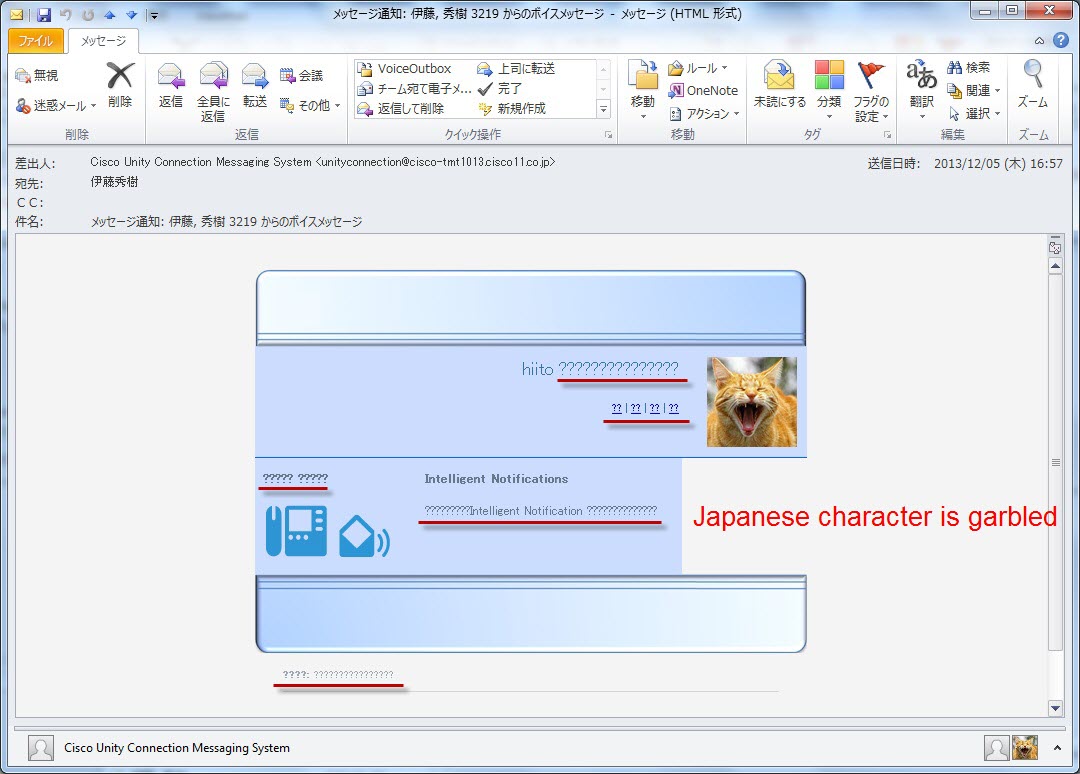Click the Meeting (会議) reply icon
Viewport: 1080px width, 774px height.
301,75
